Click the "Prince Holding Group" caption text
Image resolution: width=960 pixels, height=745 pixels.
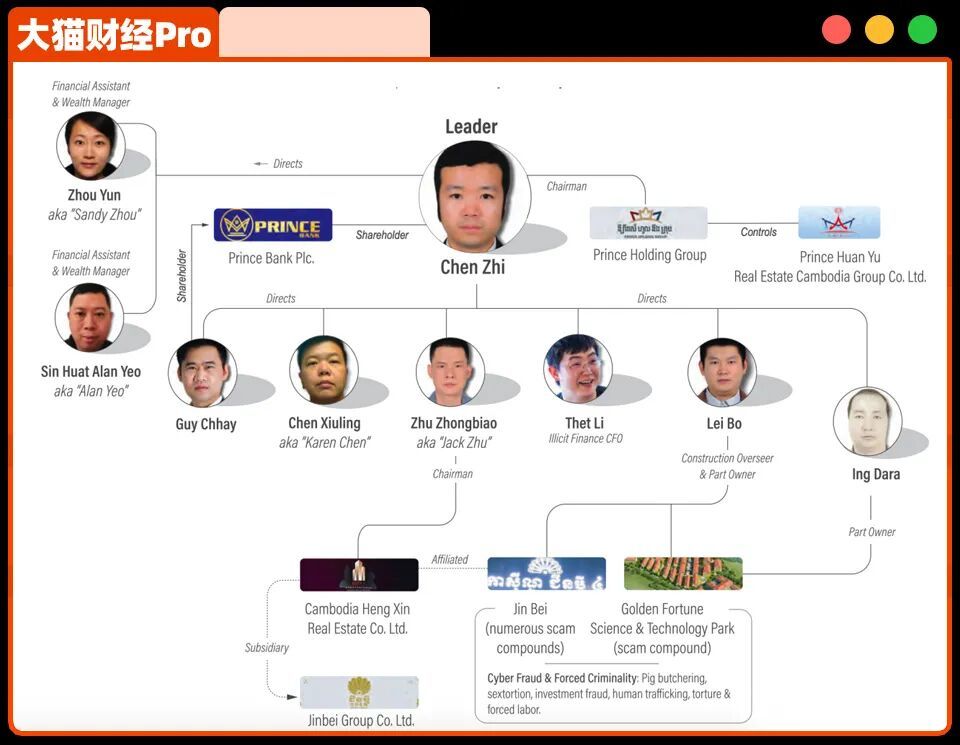[650, 255]
